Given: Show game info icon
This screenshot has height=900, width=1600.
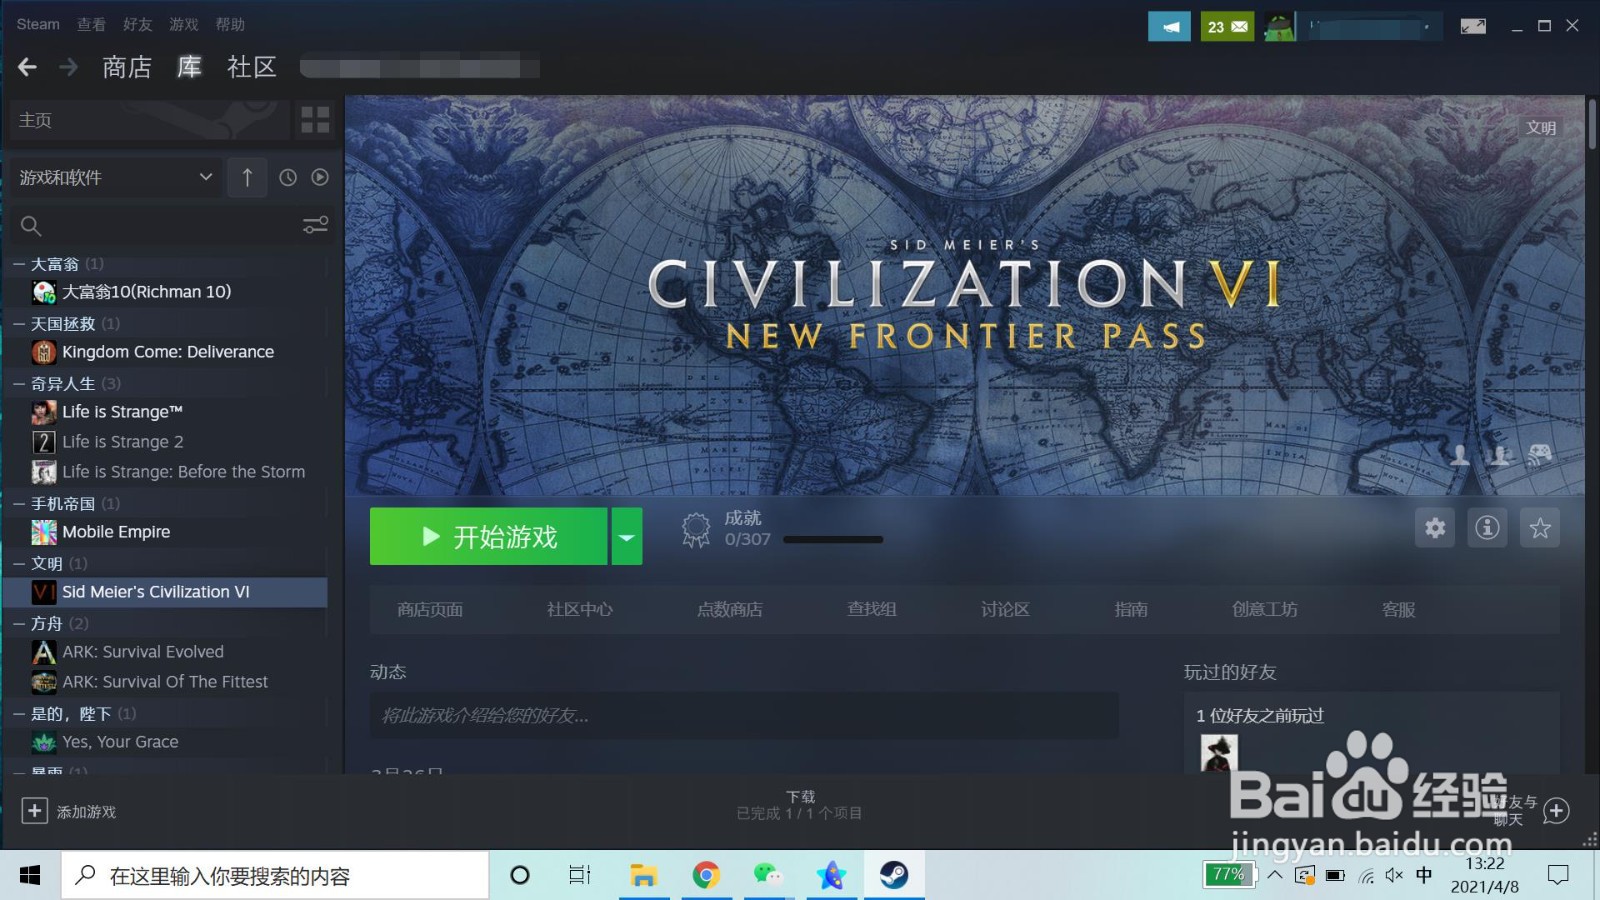Looking at the screenshot, I should point(1487,527).
